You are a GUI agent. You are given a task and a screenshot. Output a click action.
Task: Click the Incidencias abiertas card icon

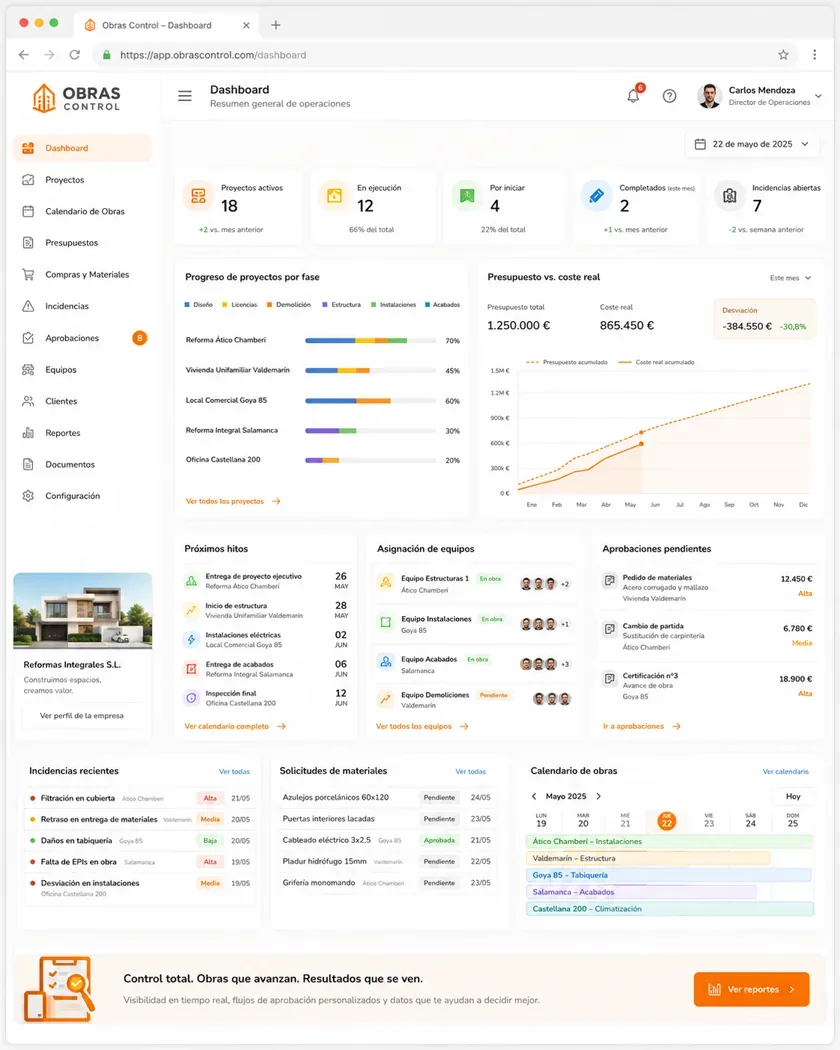pos(729,196)
